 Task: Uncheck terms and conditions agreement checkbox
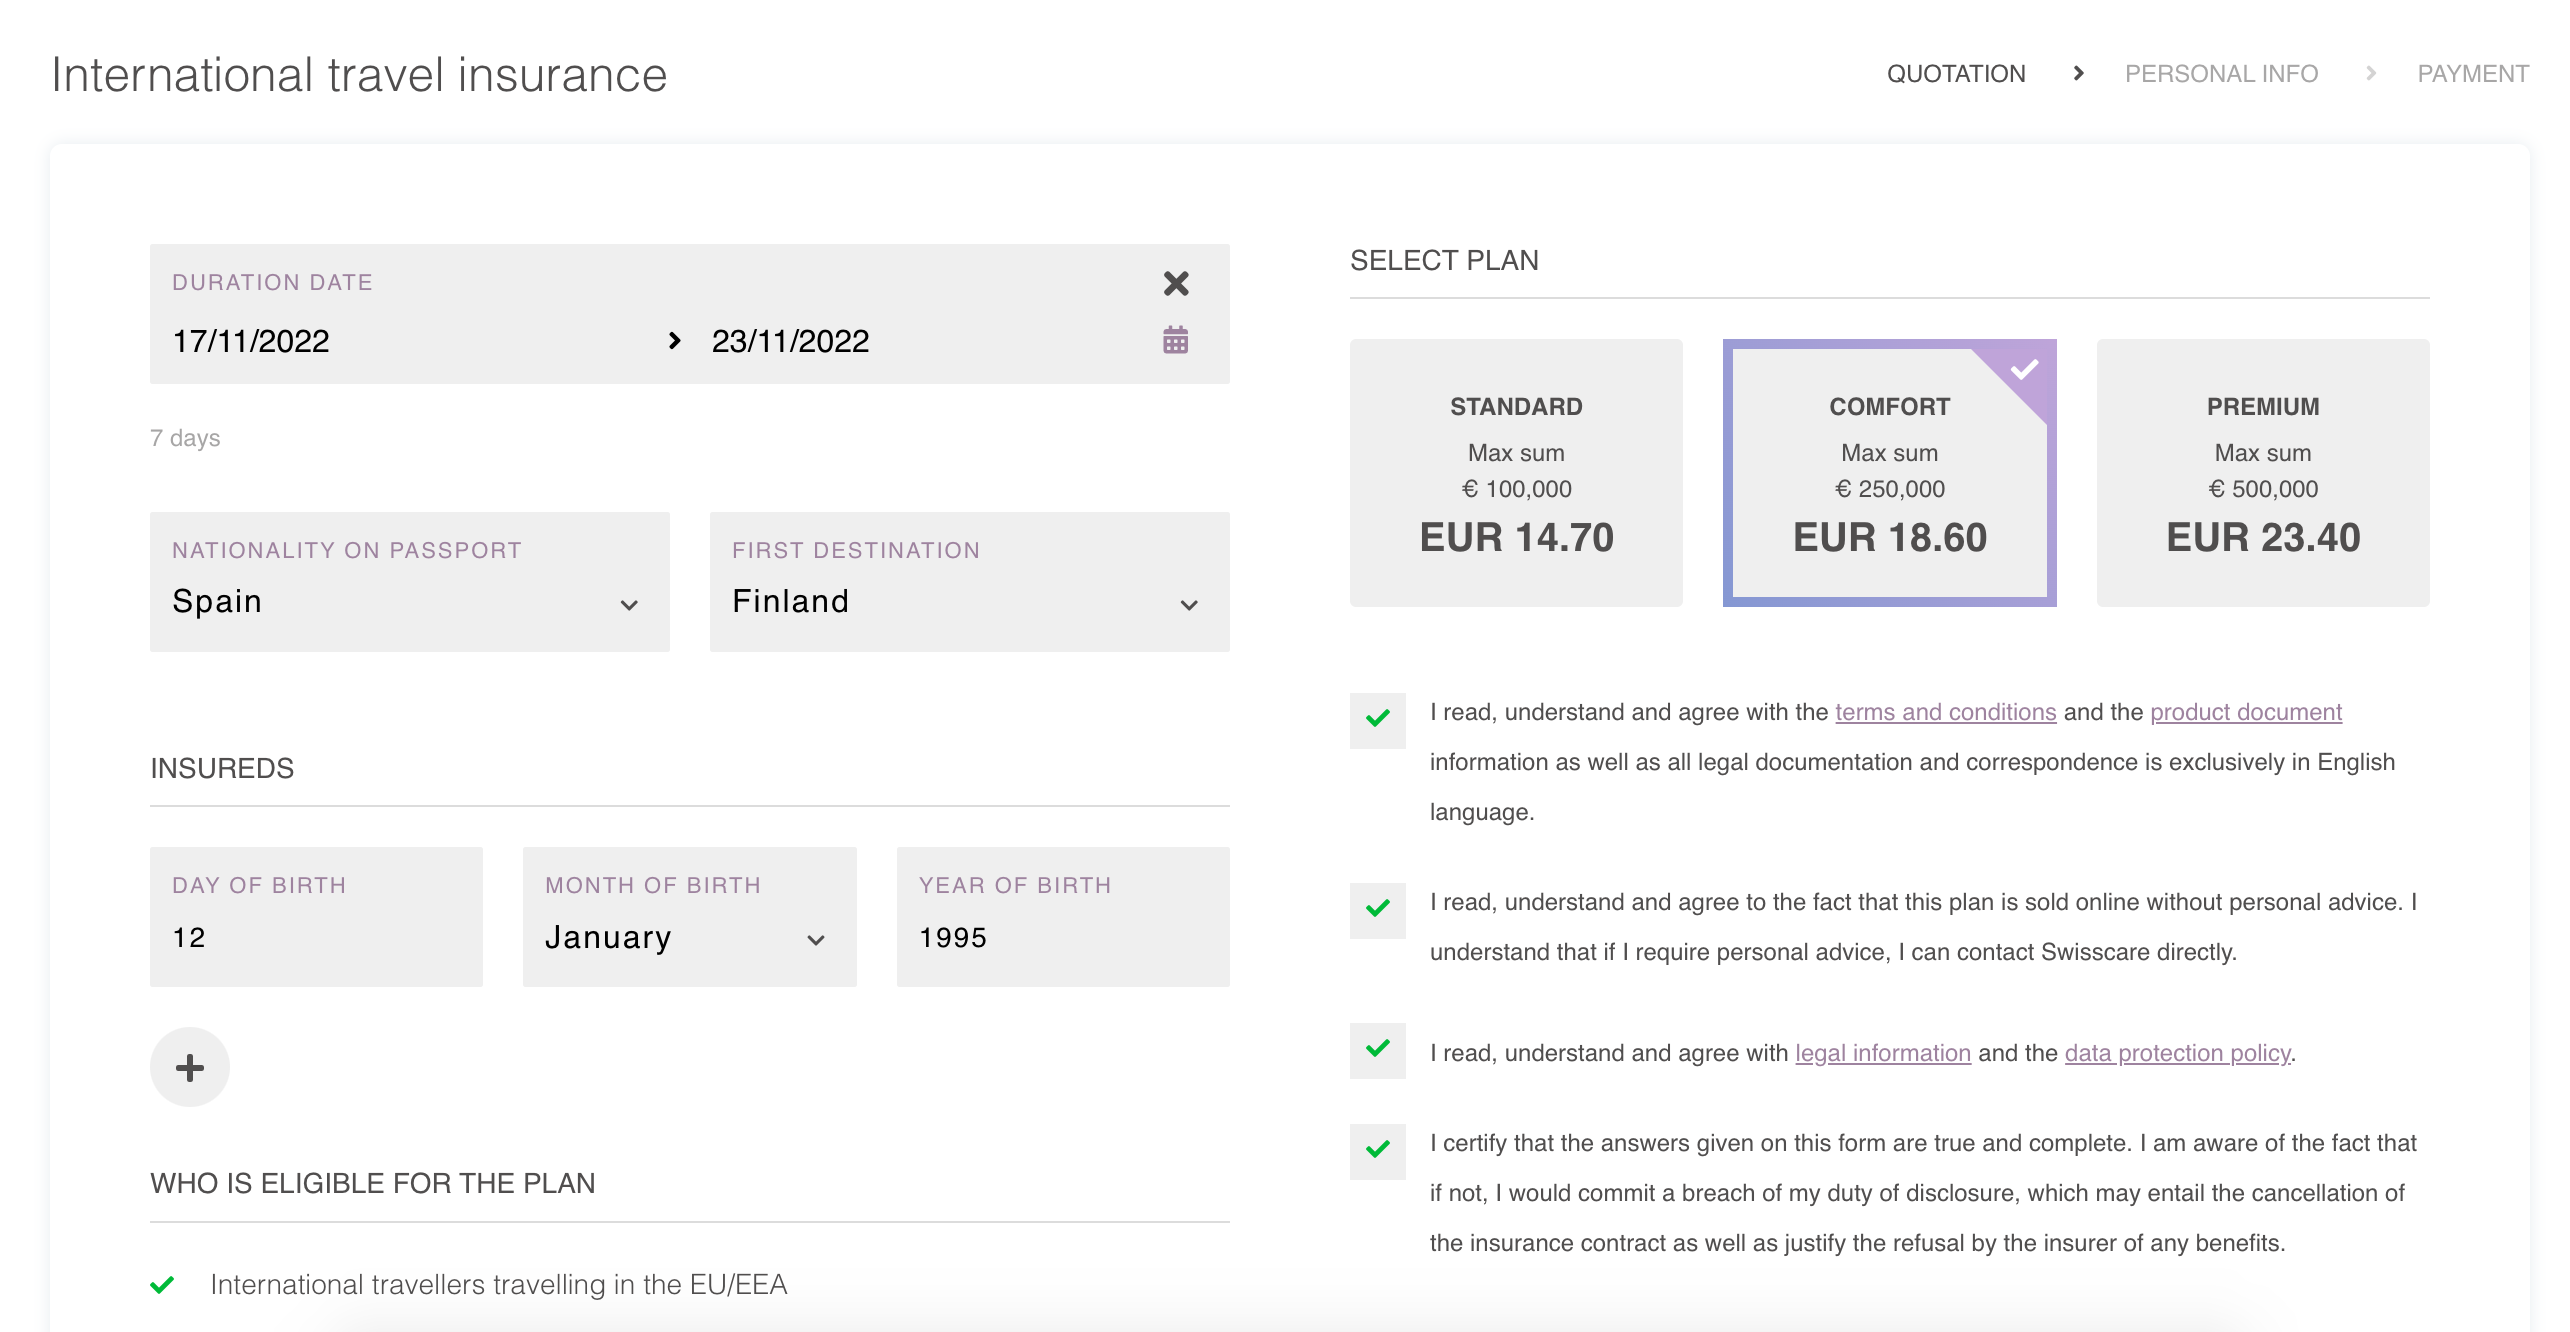coord(1378,719)
